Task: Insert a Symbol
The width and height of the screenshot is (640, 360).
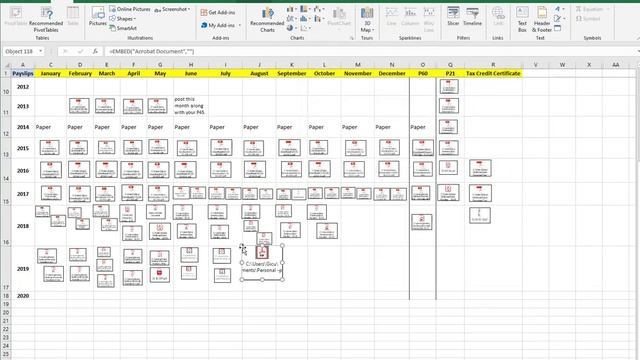Action: pyautogui.click(x=588, y=19)
